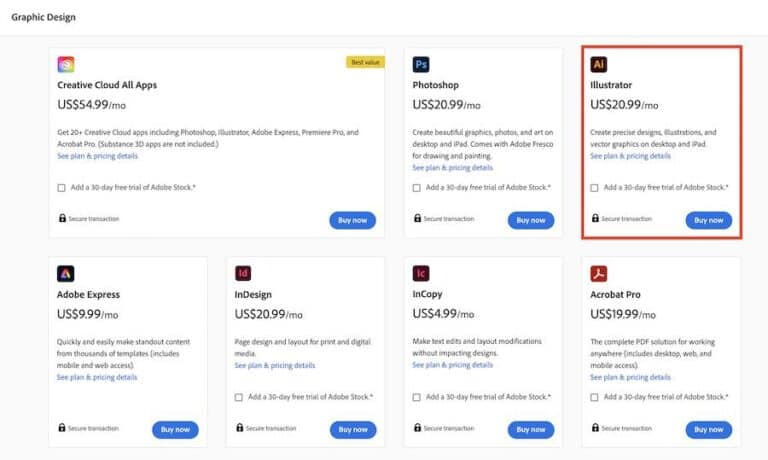The height and width of the screenshot is (460, 768).
Task: Check the Adobe Stock trial box under Photoshop
Action: (417, 187)
